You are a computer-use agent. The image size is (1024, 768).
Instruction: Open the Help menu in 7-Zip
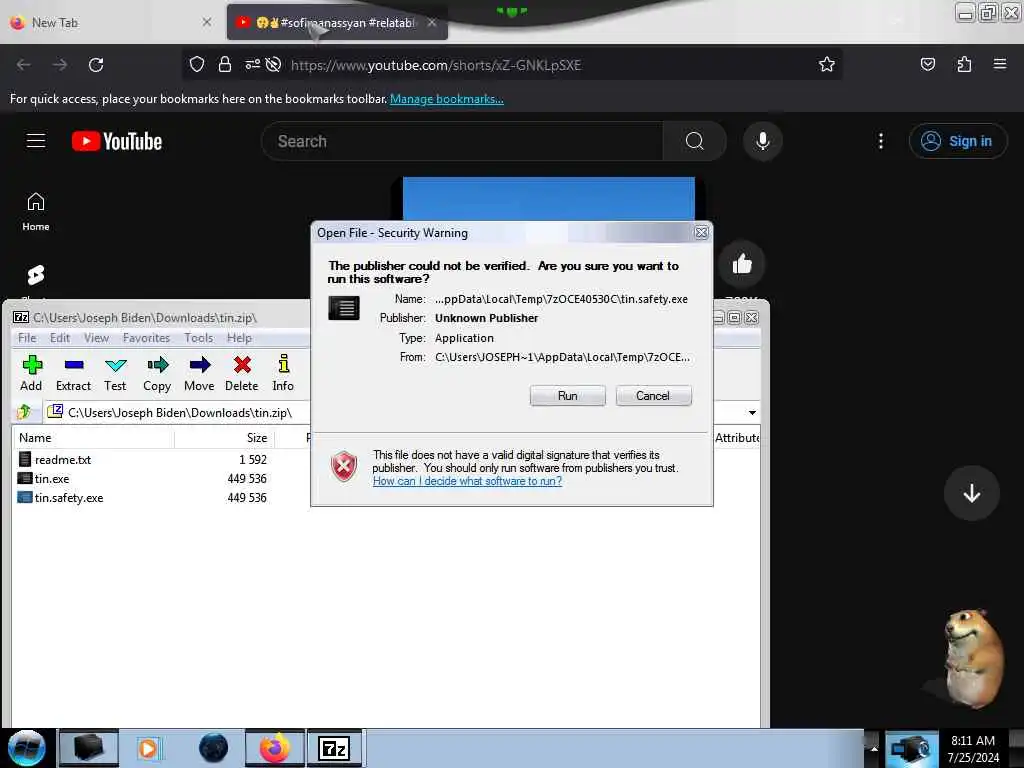coord(239,338)
